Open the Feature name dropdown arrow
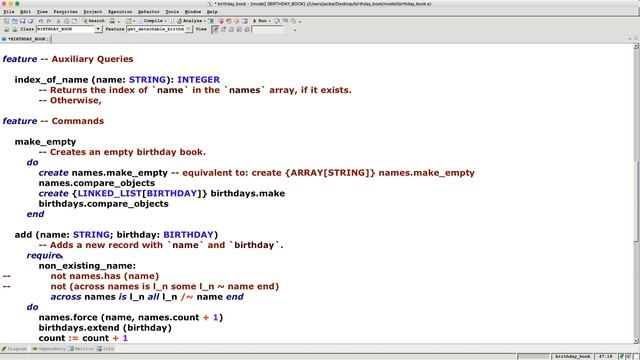 click(x=189, y=29)
